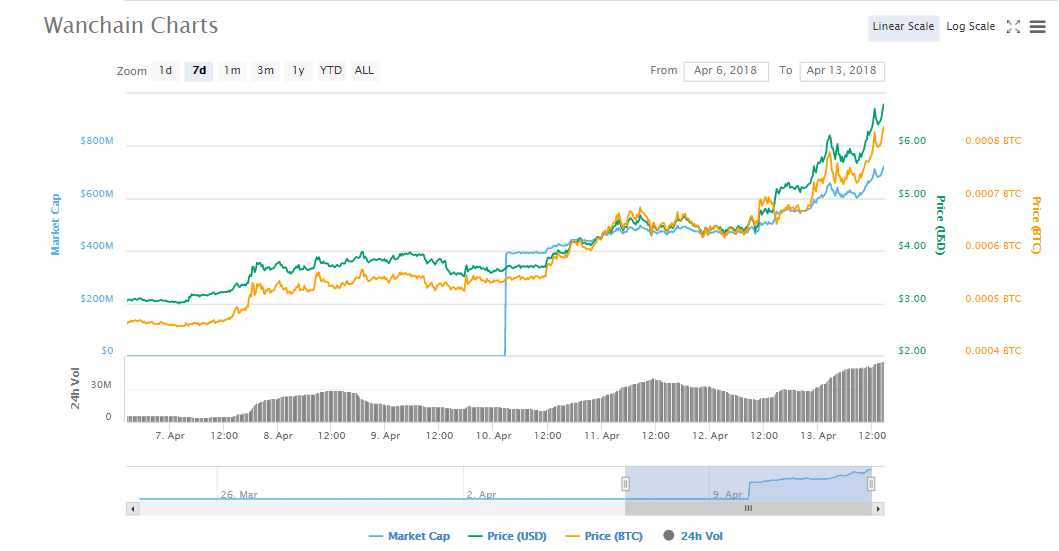Switch to Log Scale
Image resolution: width=1059 pixels, height=551 pixels.
970,27
